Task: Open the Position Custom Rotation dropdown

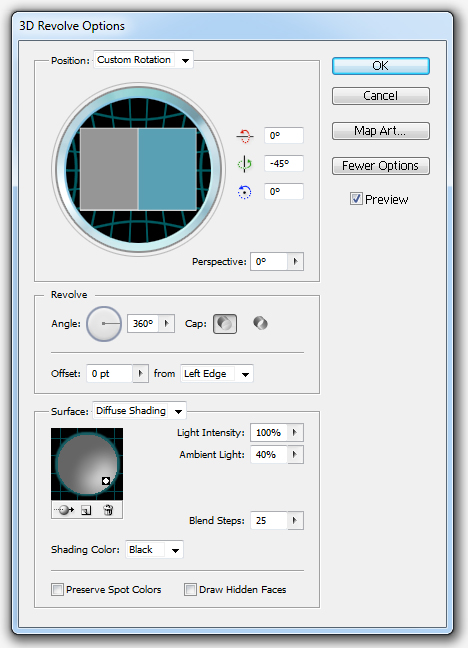Action: pyautogui.click(x=143, y=60)
